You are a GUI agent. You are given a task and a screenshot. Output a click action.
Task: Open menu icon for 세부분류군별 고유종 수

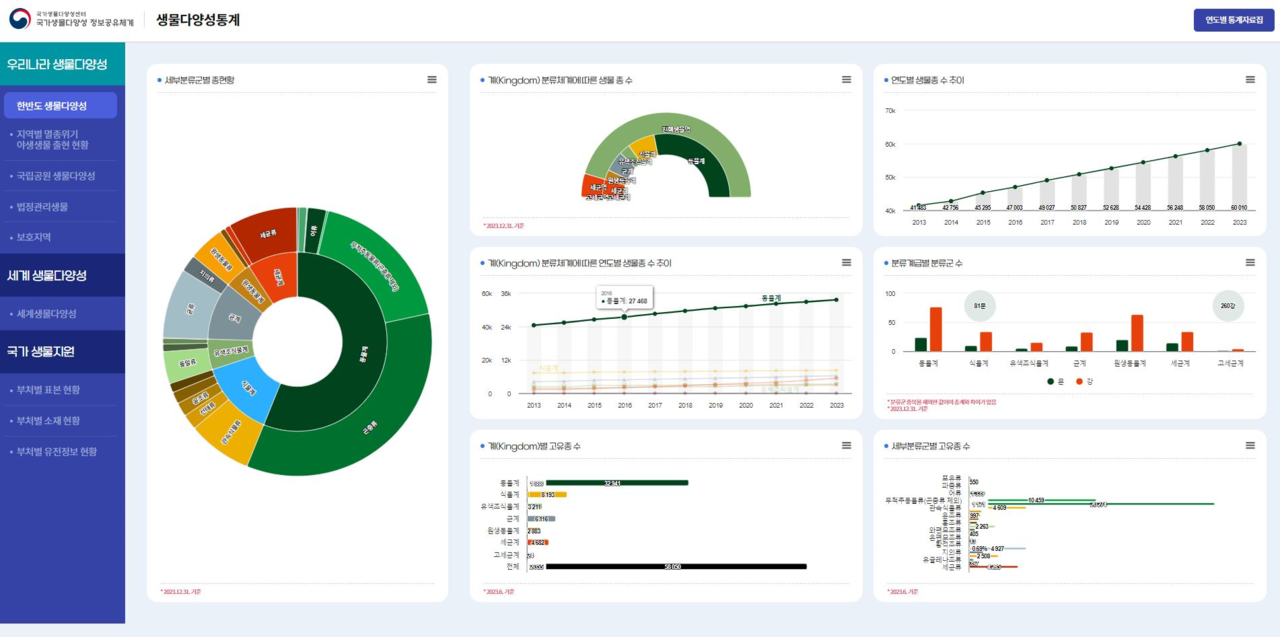pos(1250,446)
